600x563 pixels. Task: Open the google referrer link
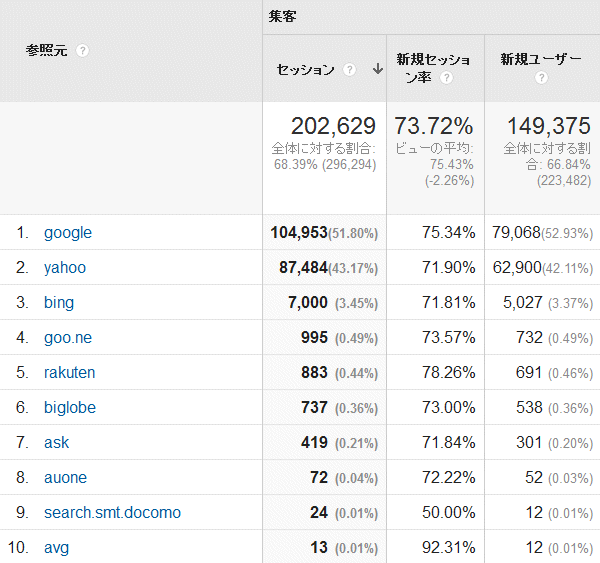click(68, 233)
